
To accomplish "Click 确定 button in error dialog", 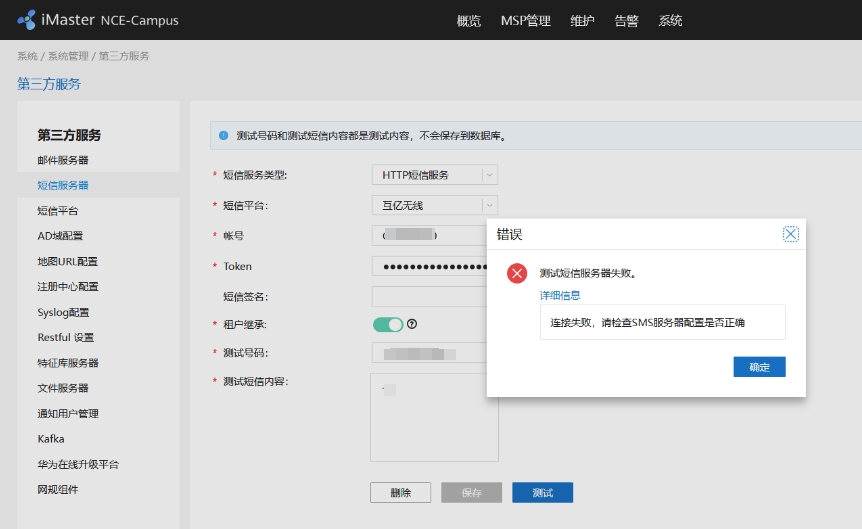I will click(x=759, y=367).
